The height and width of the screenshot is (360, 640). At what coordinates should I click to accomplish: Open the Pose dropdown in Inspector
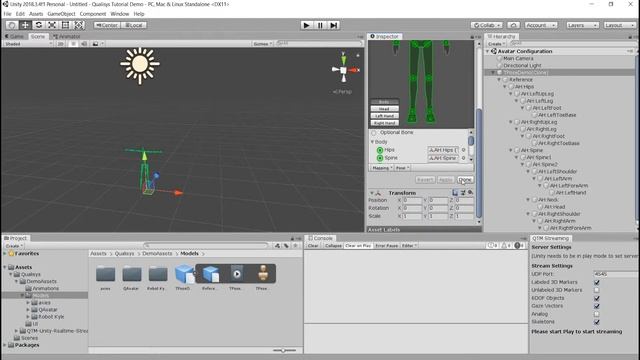click(402, 168)
